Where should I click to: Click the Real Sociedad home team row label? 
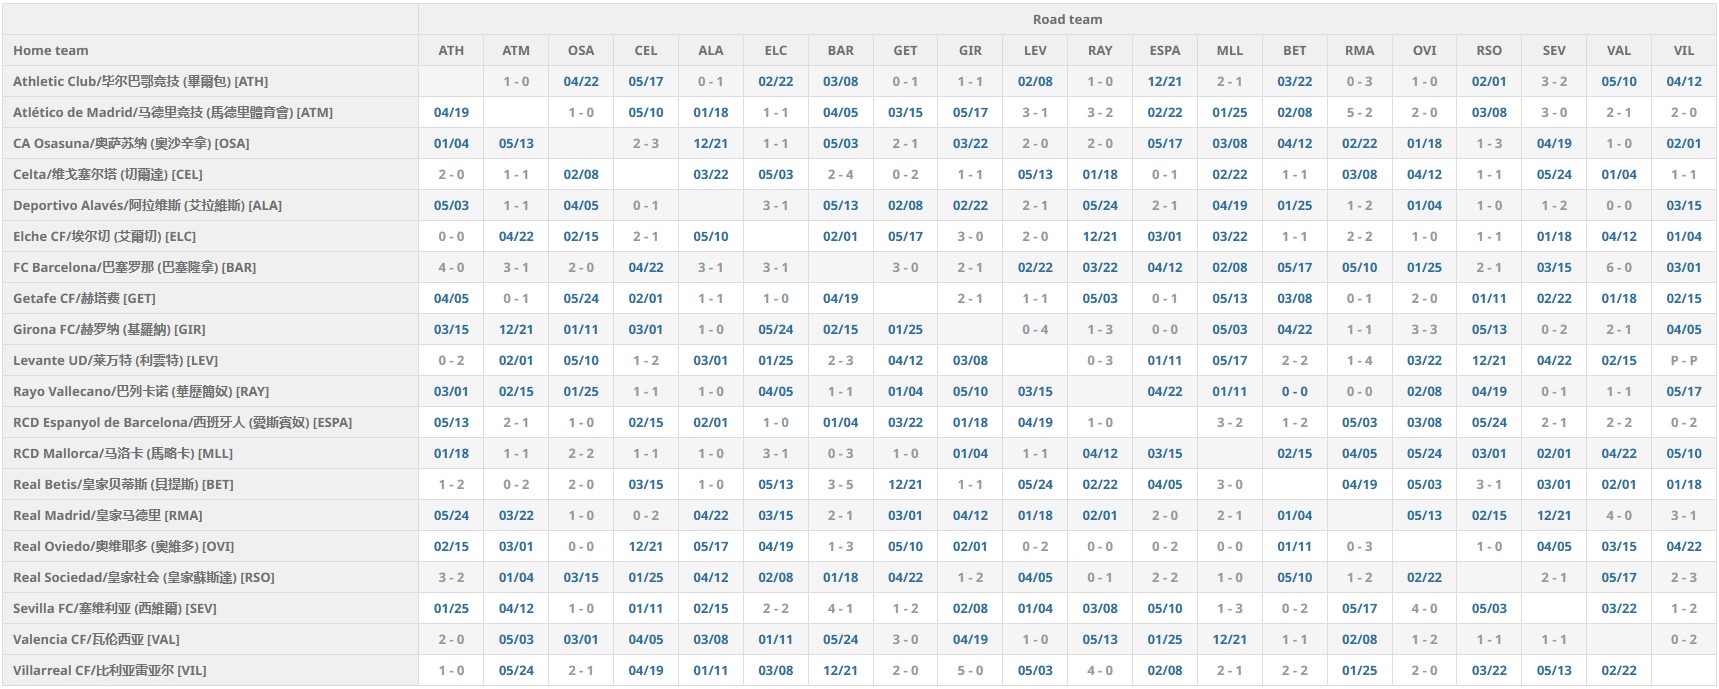144,578
